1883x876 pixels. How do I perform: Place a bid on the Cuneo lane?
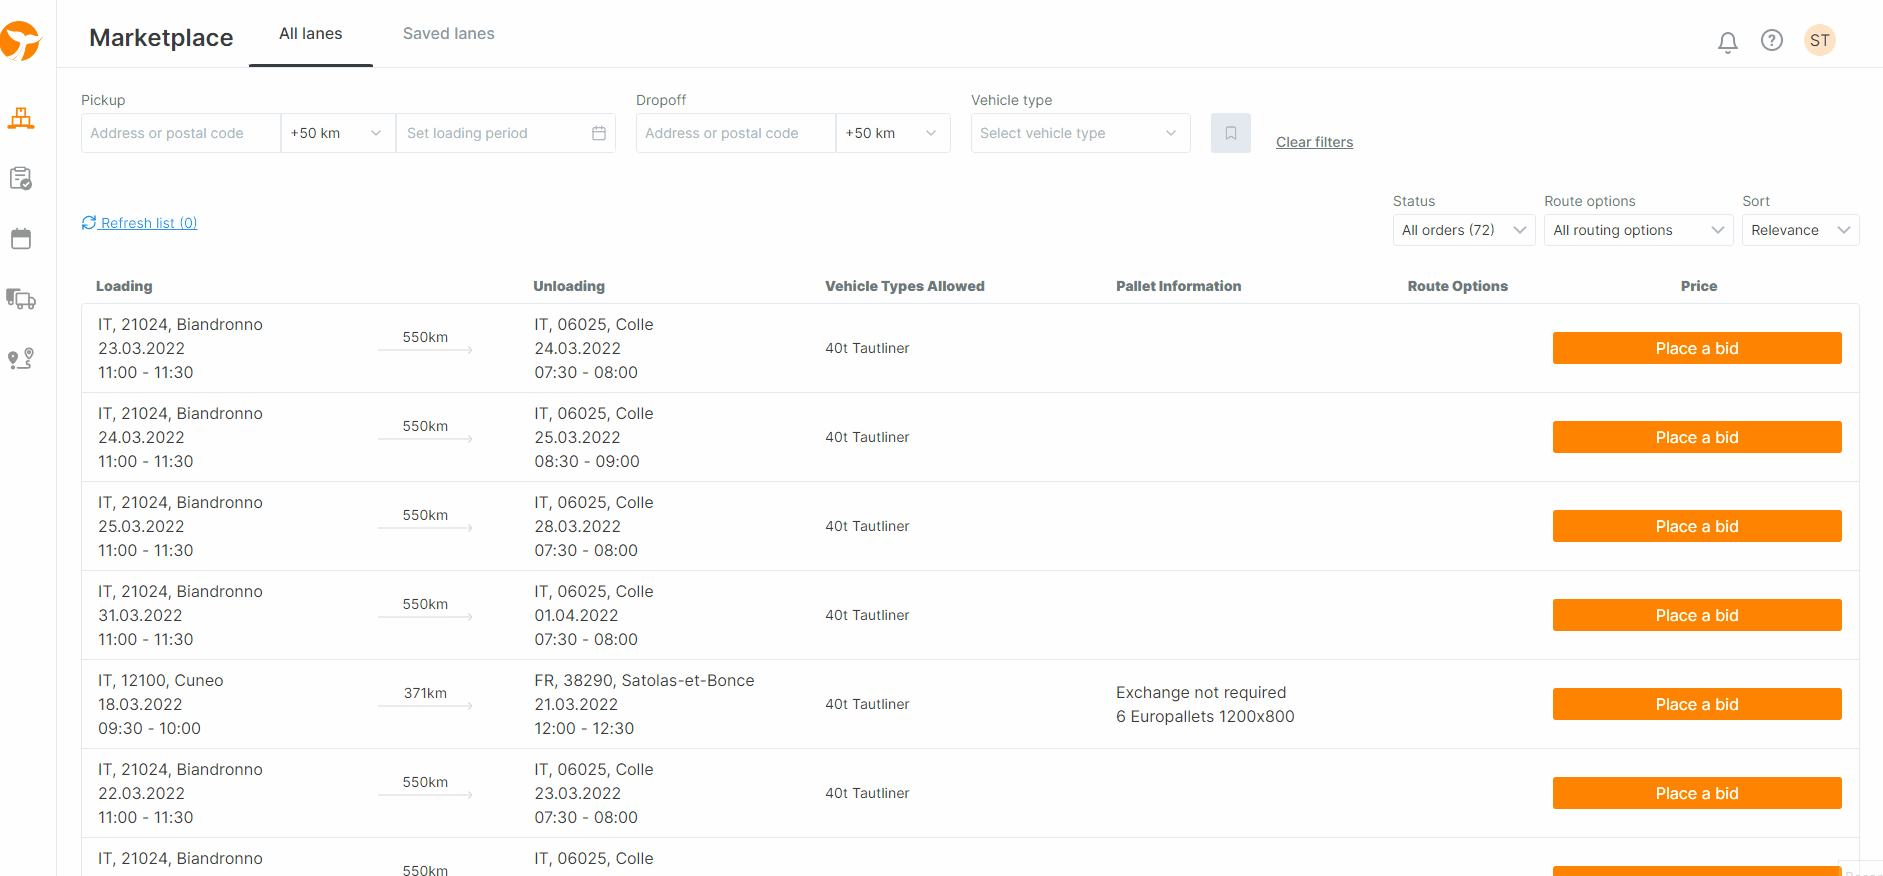click(x=1697, y=704)
